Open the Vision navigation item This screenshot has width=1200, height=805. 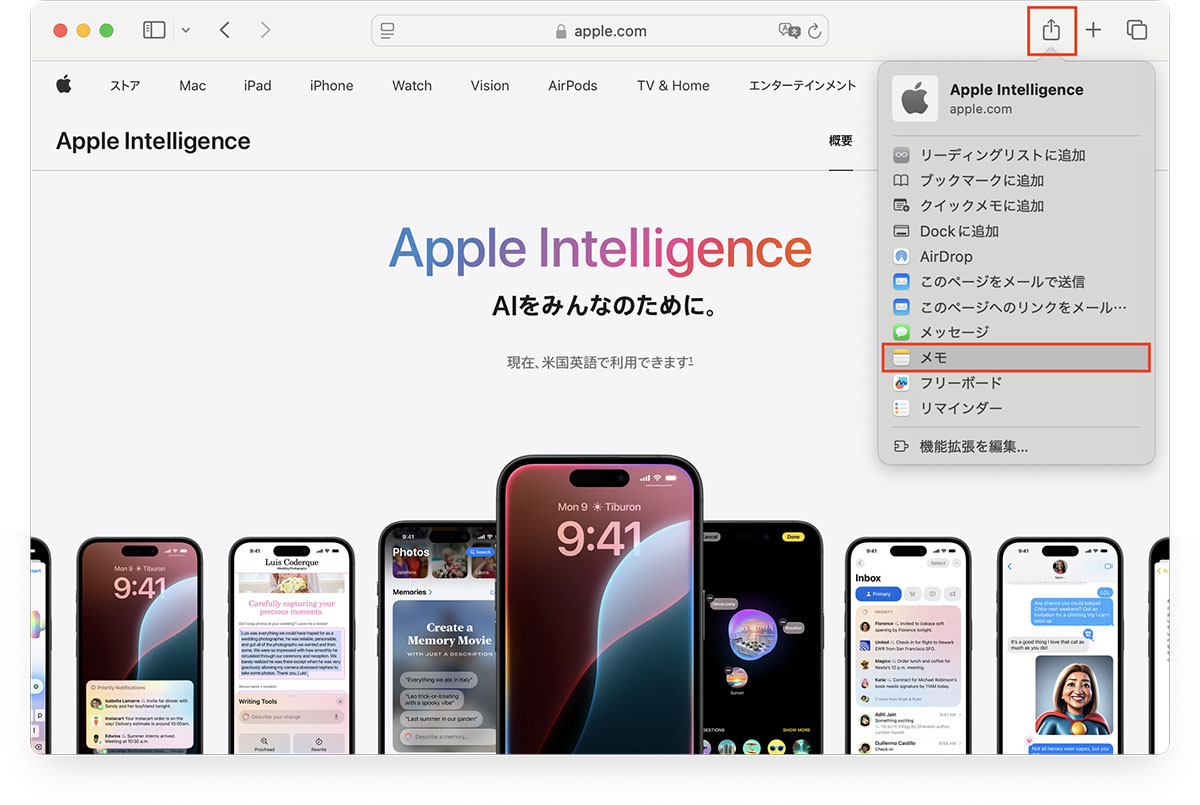pyautogui.click(x=490, y=86)
